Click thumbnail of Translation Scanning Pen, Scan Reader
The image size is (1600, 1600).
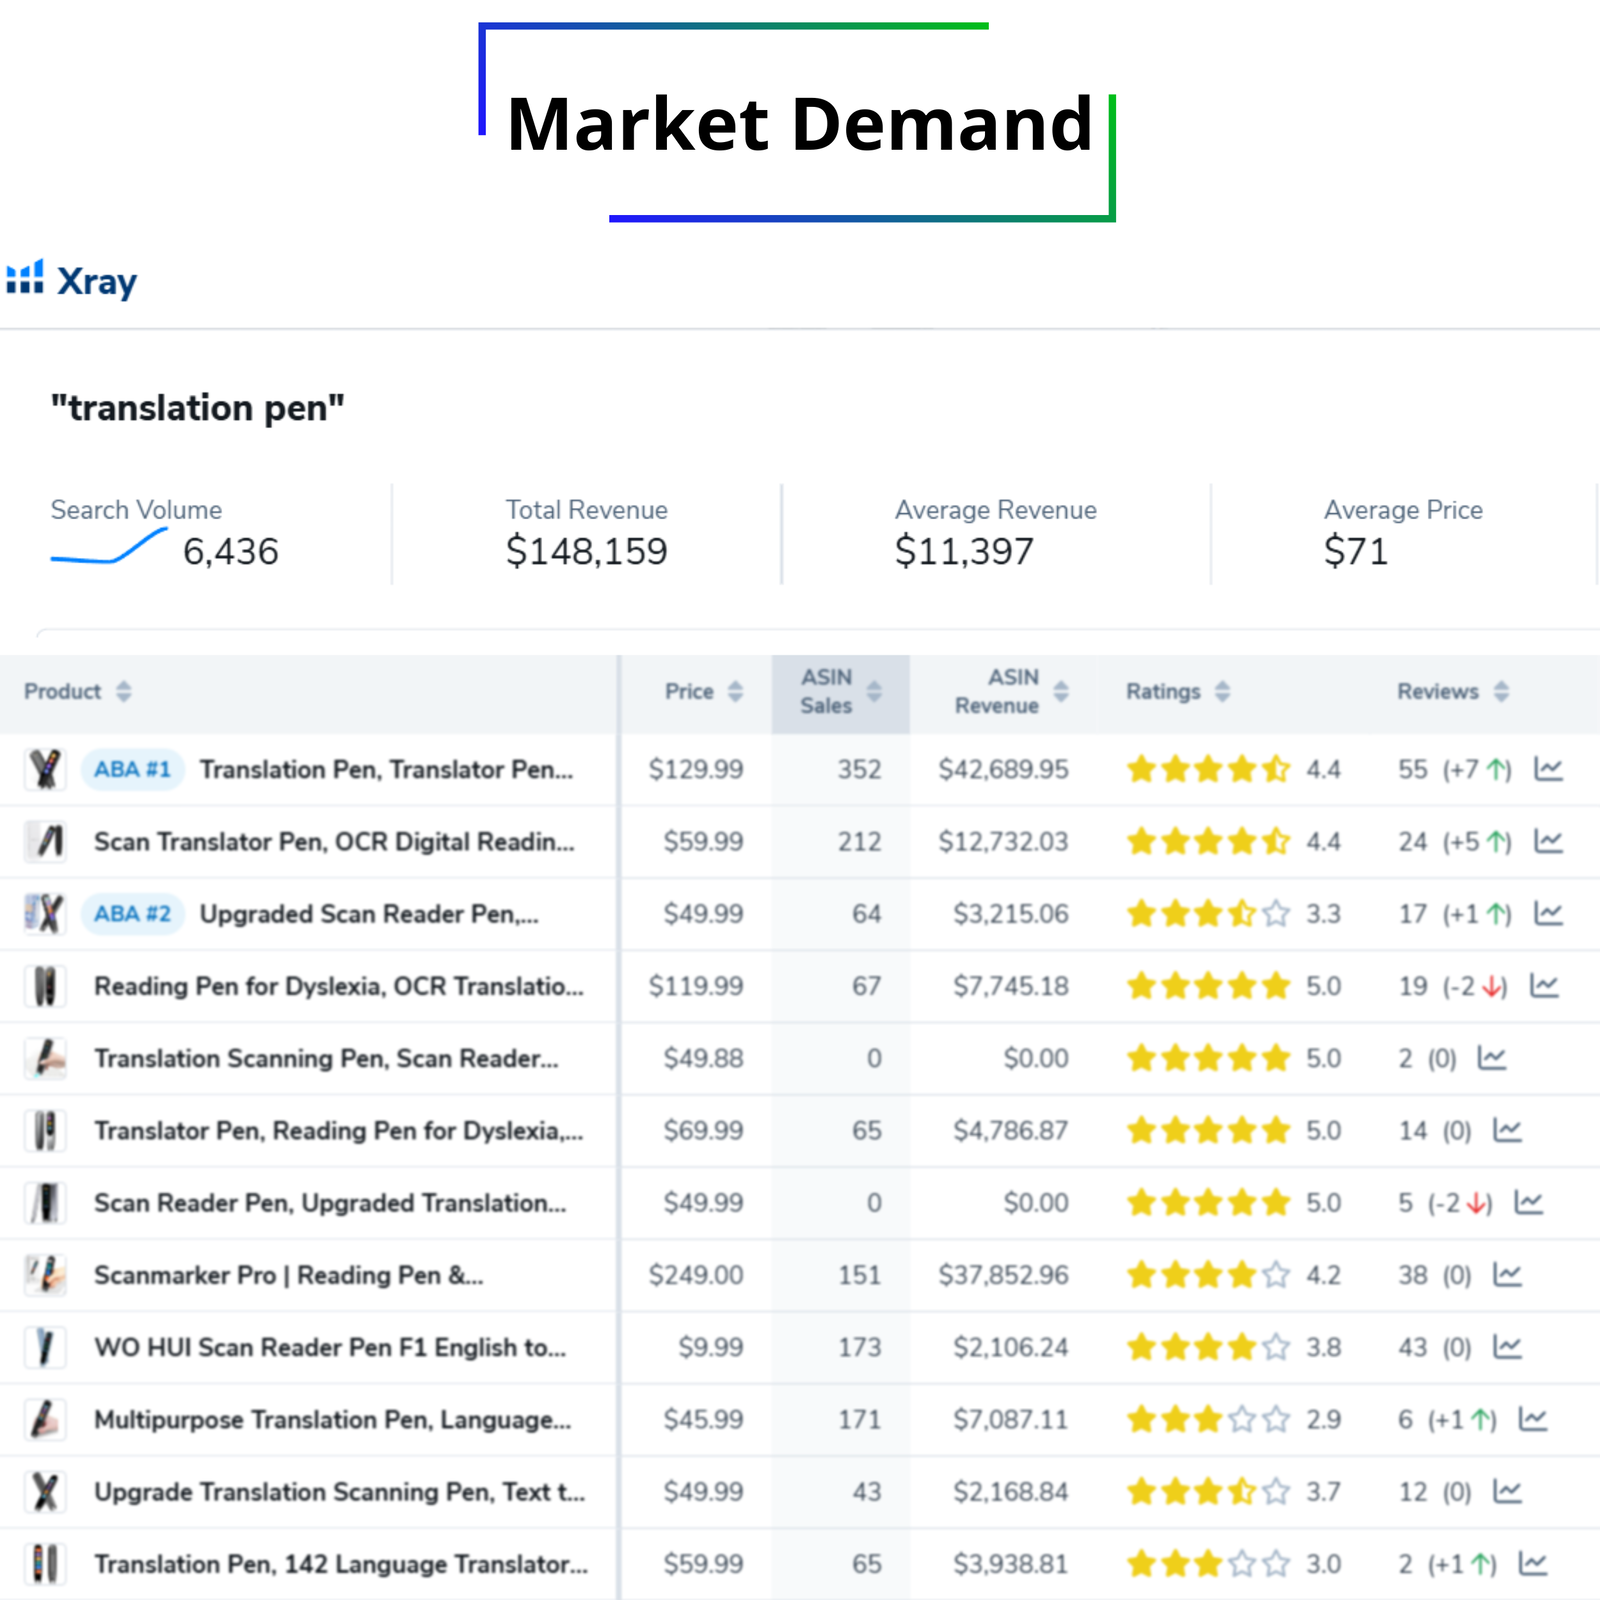point(45,1058)
